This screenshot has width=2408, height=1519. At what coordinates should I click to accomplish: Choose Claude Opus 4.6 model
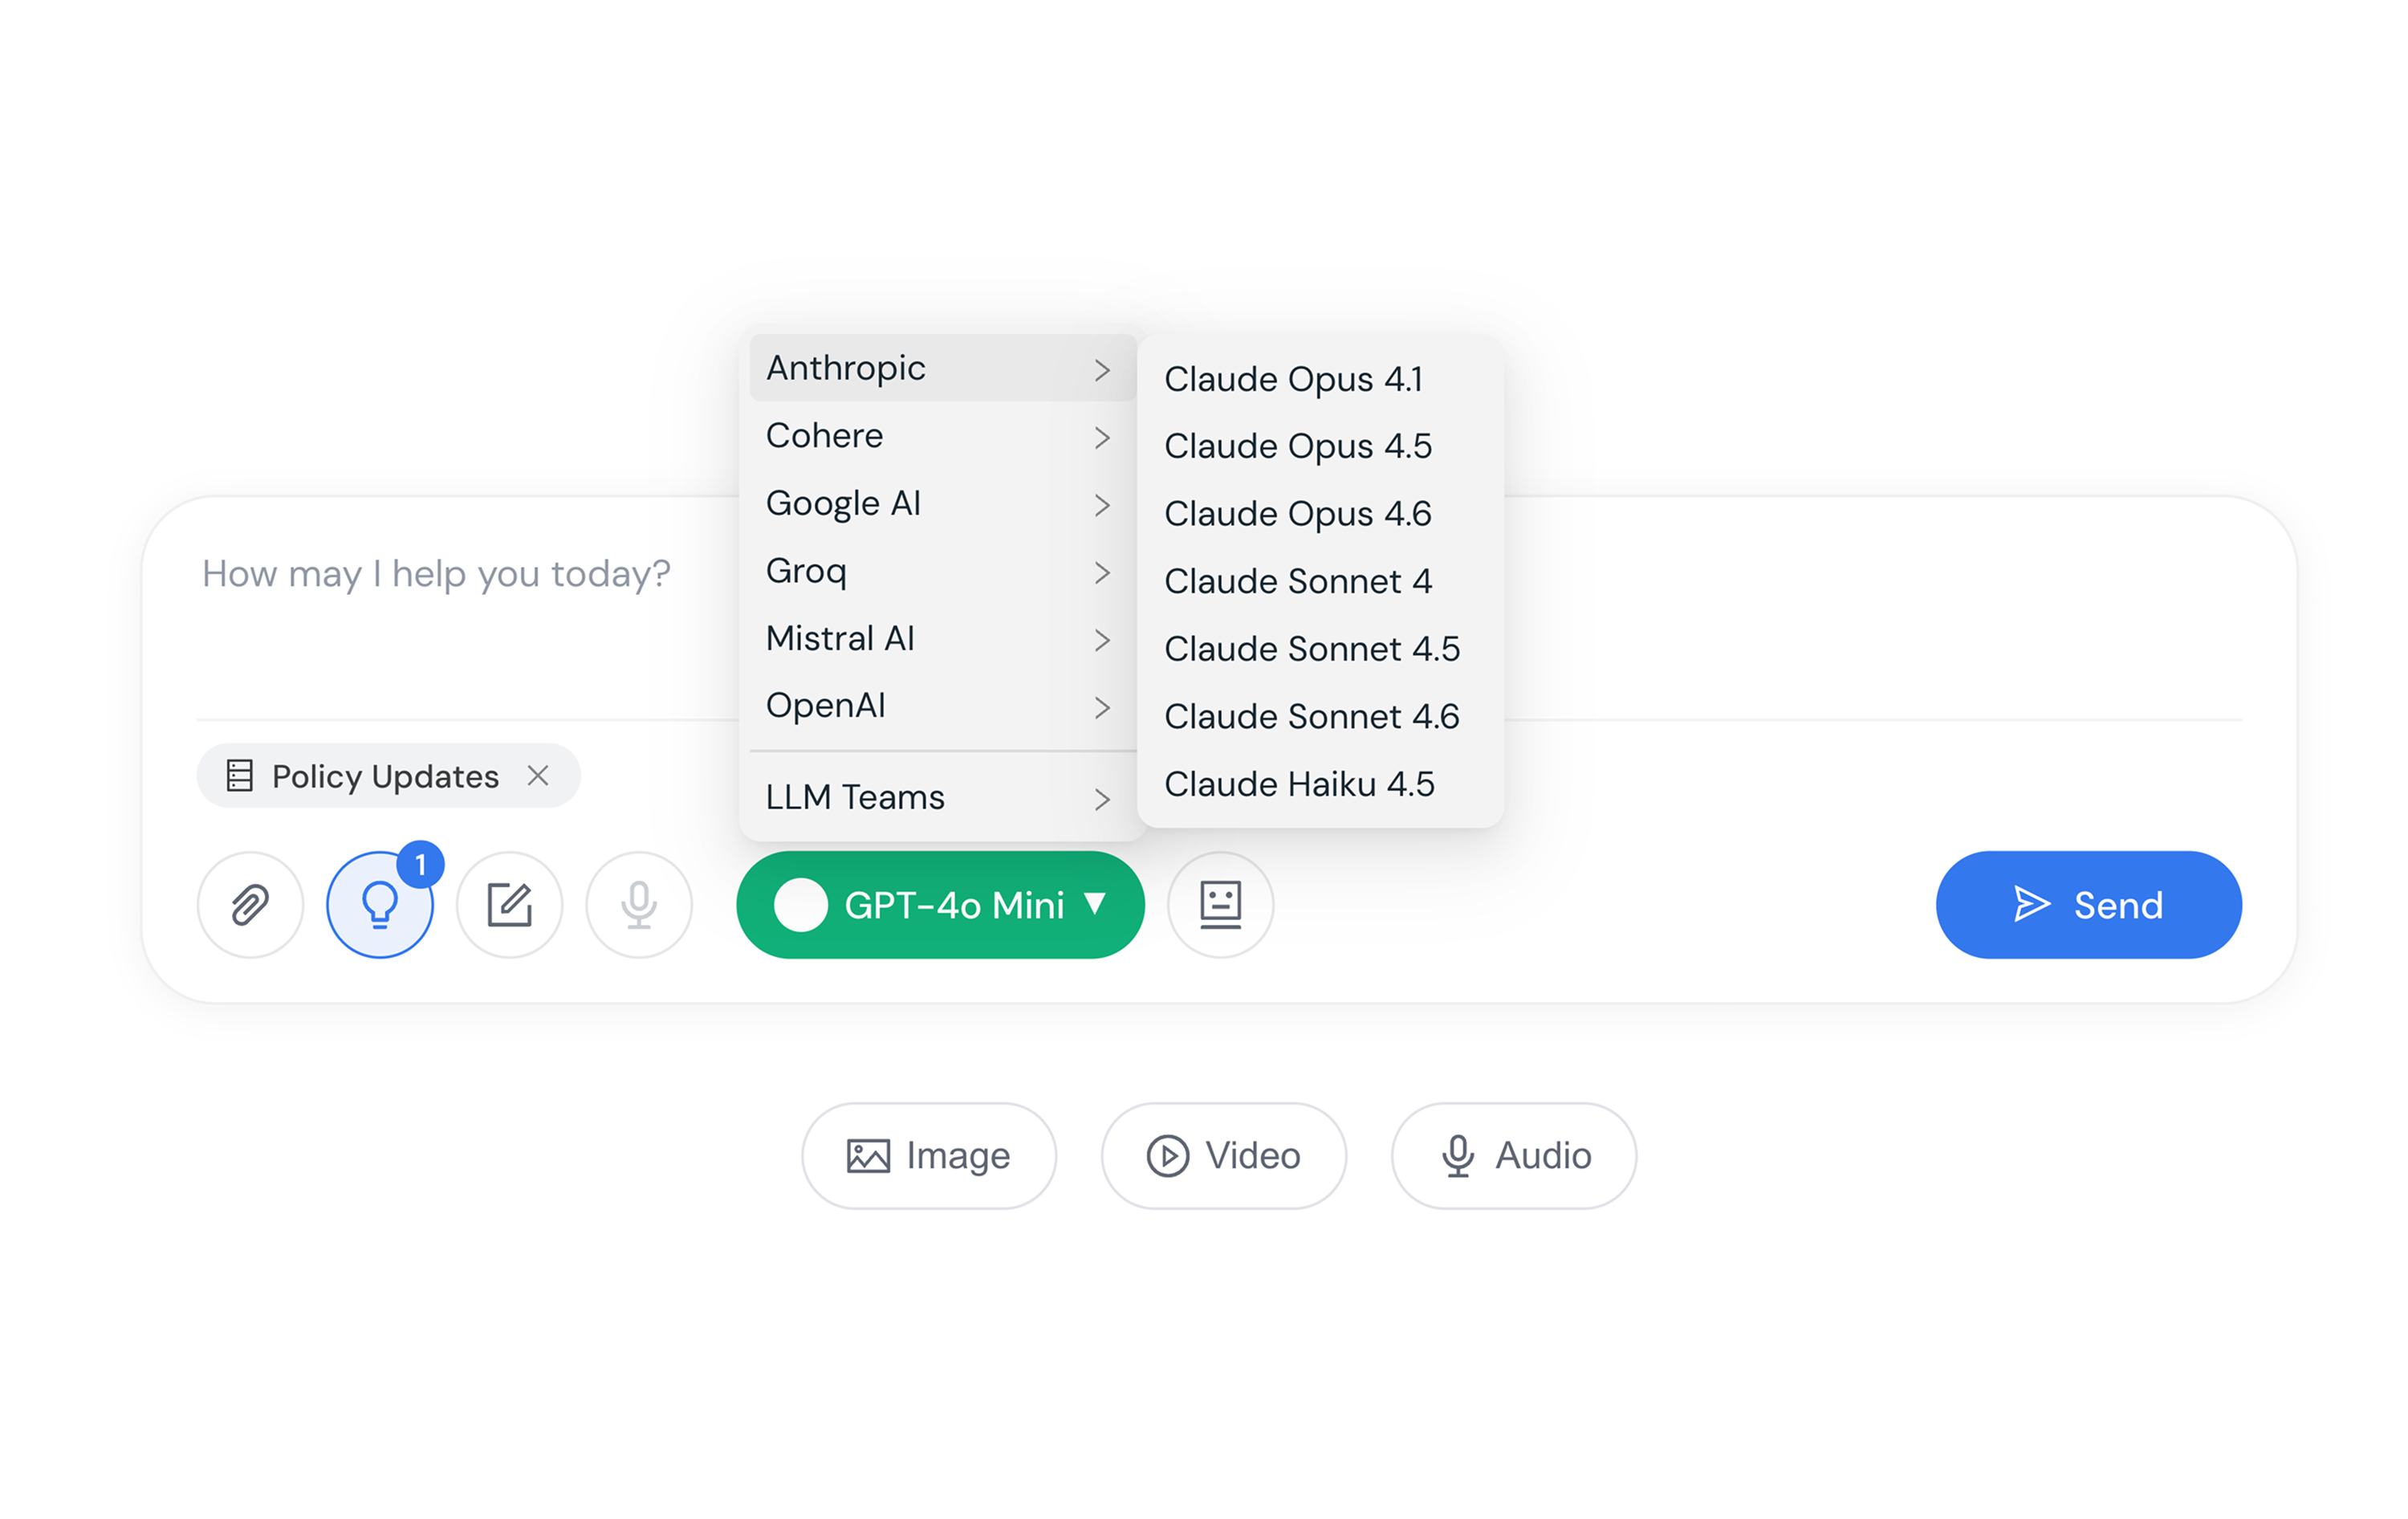pyautogui.click(x=1319, y=514)
